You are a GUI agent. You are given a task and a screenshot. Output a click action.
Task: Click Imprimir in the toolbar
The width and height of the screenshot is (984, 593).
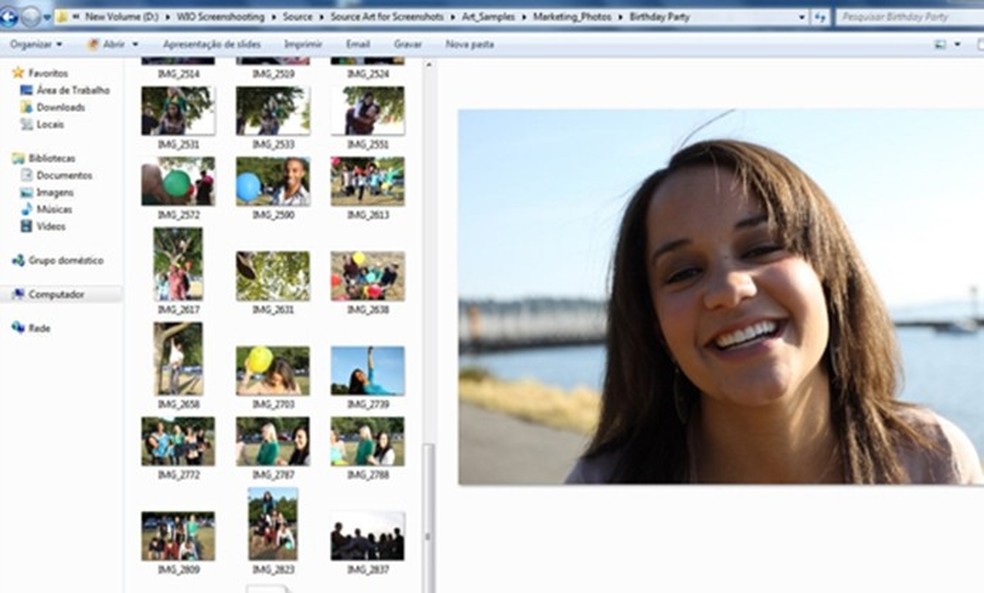[x=302, y=45]
